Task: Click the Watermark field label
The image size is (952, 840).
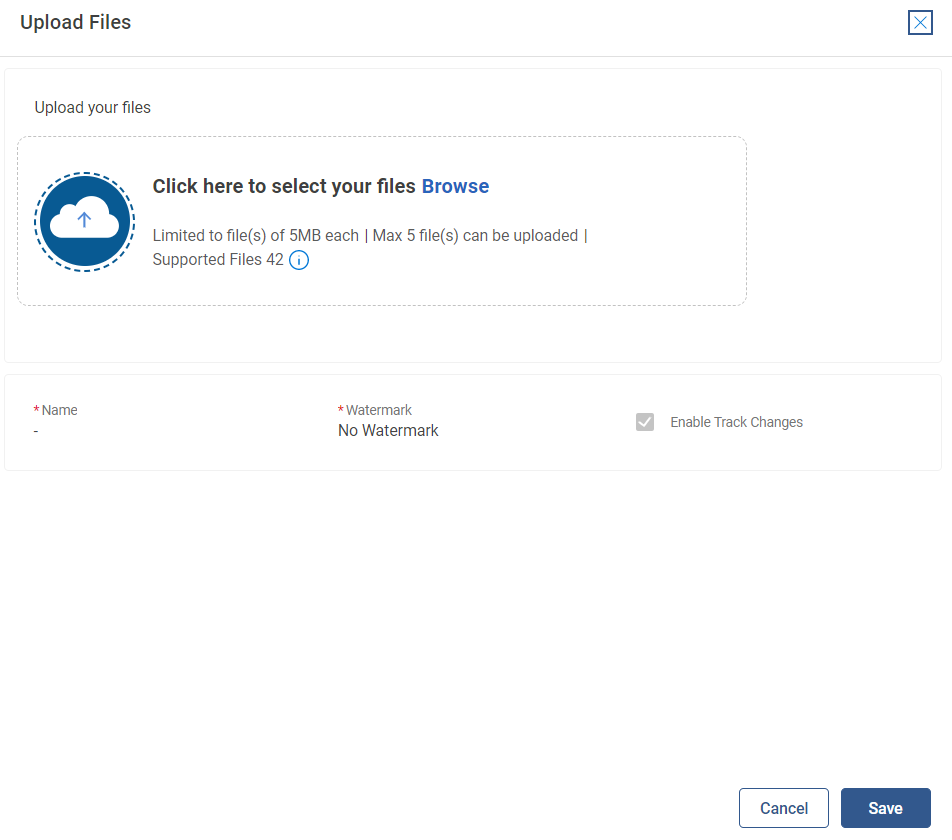Action: coord(378,410)
